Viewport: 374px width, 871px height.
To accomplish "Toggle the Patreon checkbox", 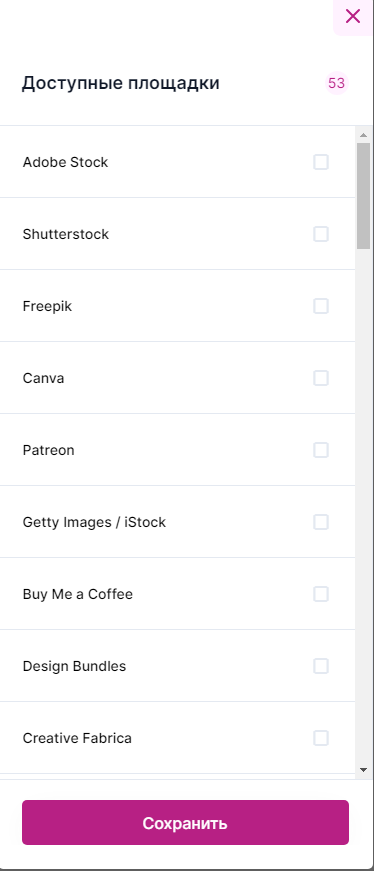I will tap(321, 450).
